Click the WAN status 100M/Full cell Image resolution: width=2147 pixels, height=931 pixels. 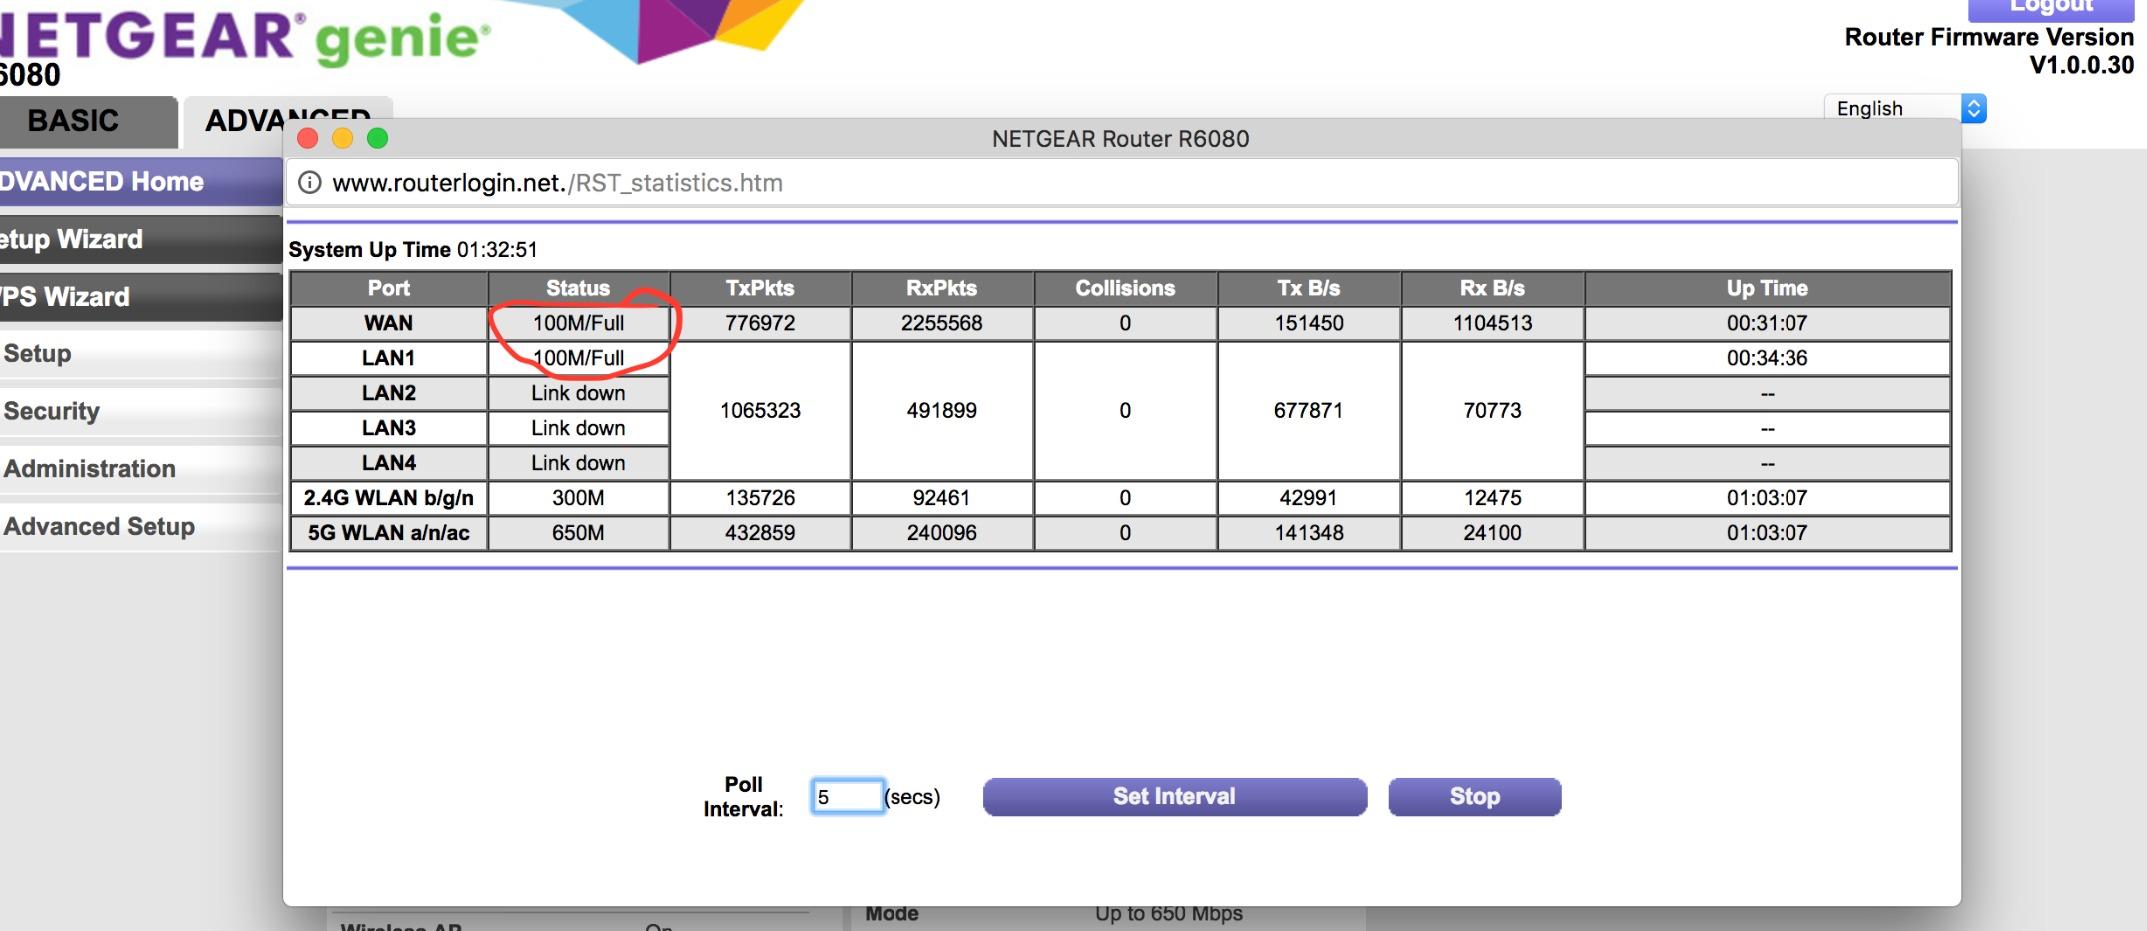coord(578,323)
